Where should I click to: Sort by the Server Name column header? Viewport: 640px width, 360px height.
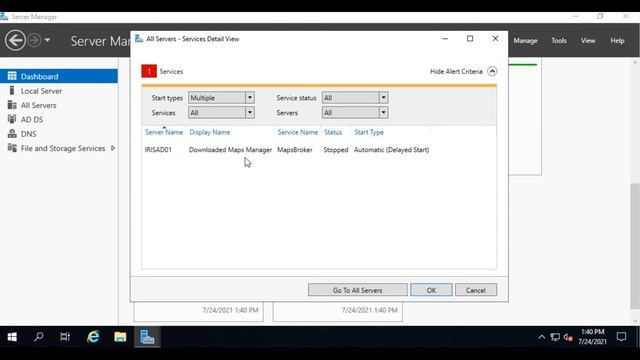164,132
